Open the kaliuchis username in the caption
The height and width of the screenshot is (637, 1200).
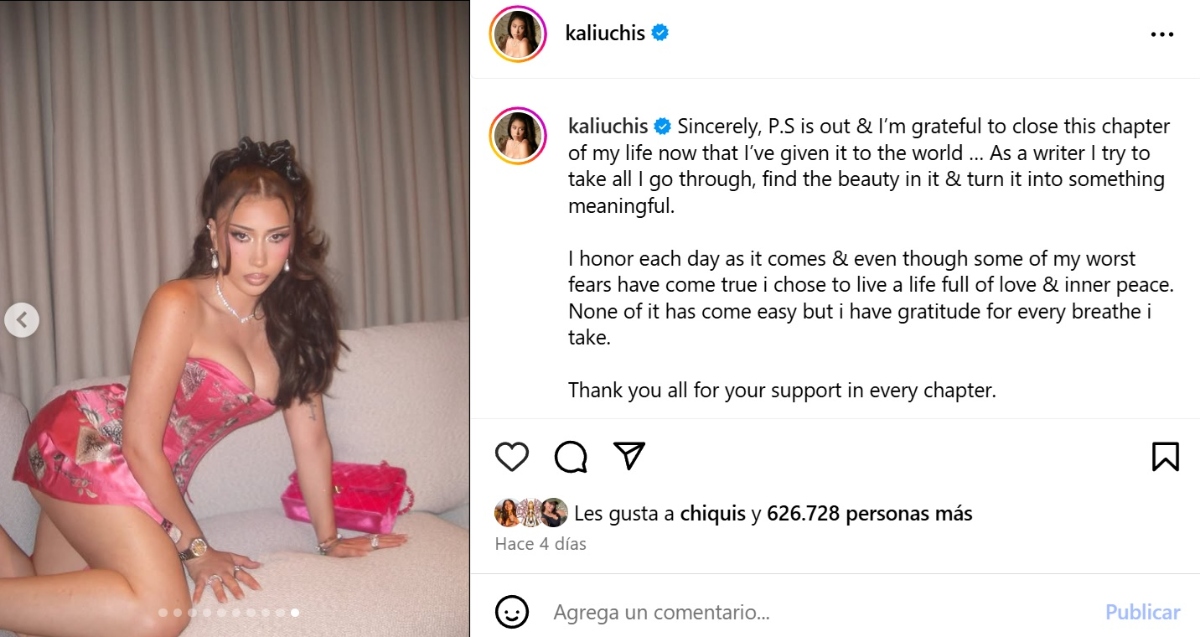(609, 127)
